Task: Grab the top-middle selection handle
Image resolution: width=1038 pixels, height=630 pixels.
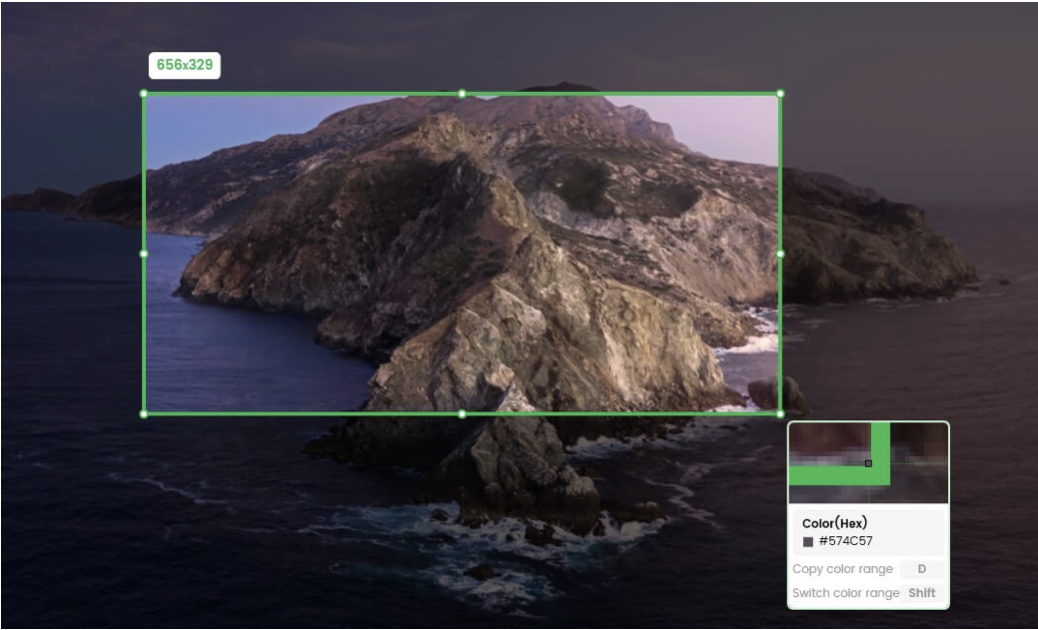Action: (462, 92)
